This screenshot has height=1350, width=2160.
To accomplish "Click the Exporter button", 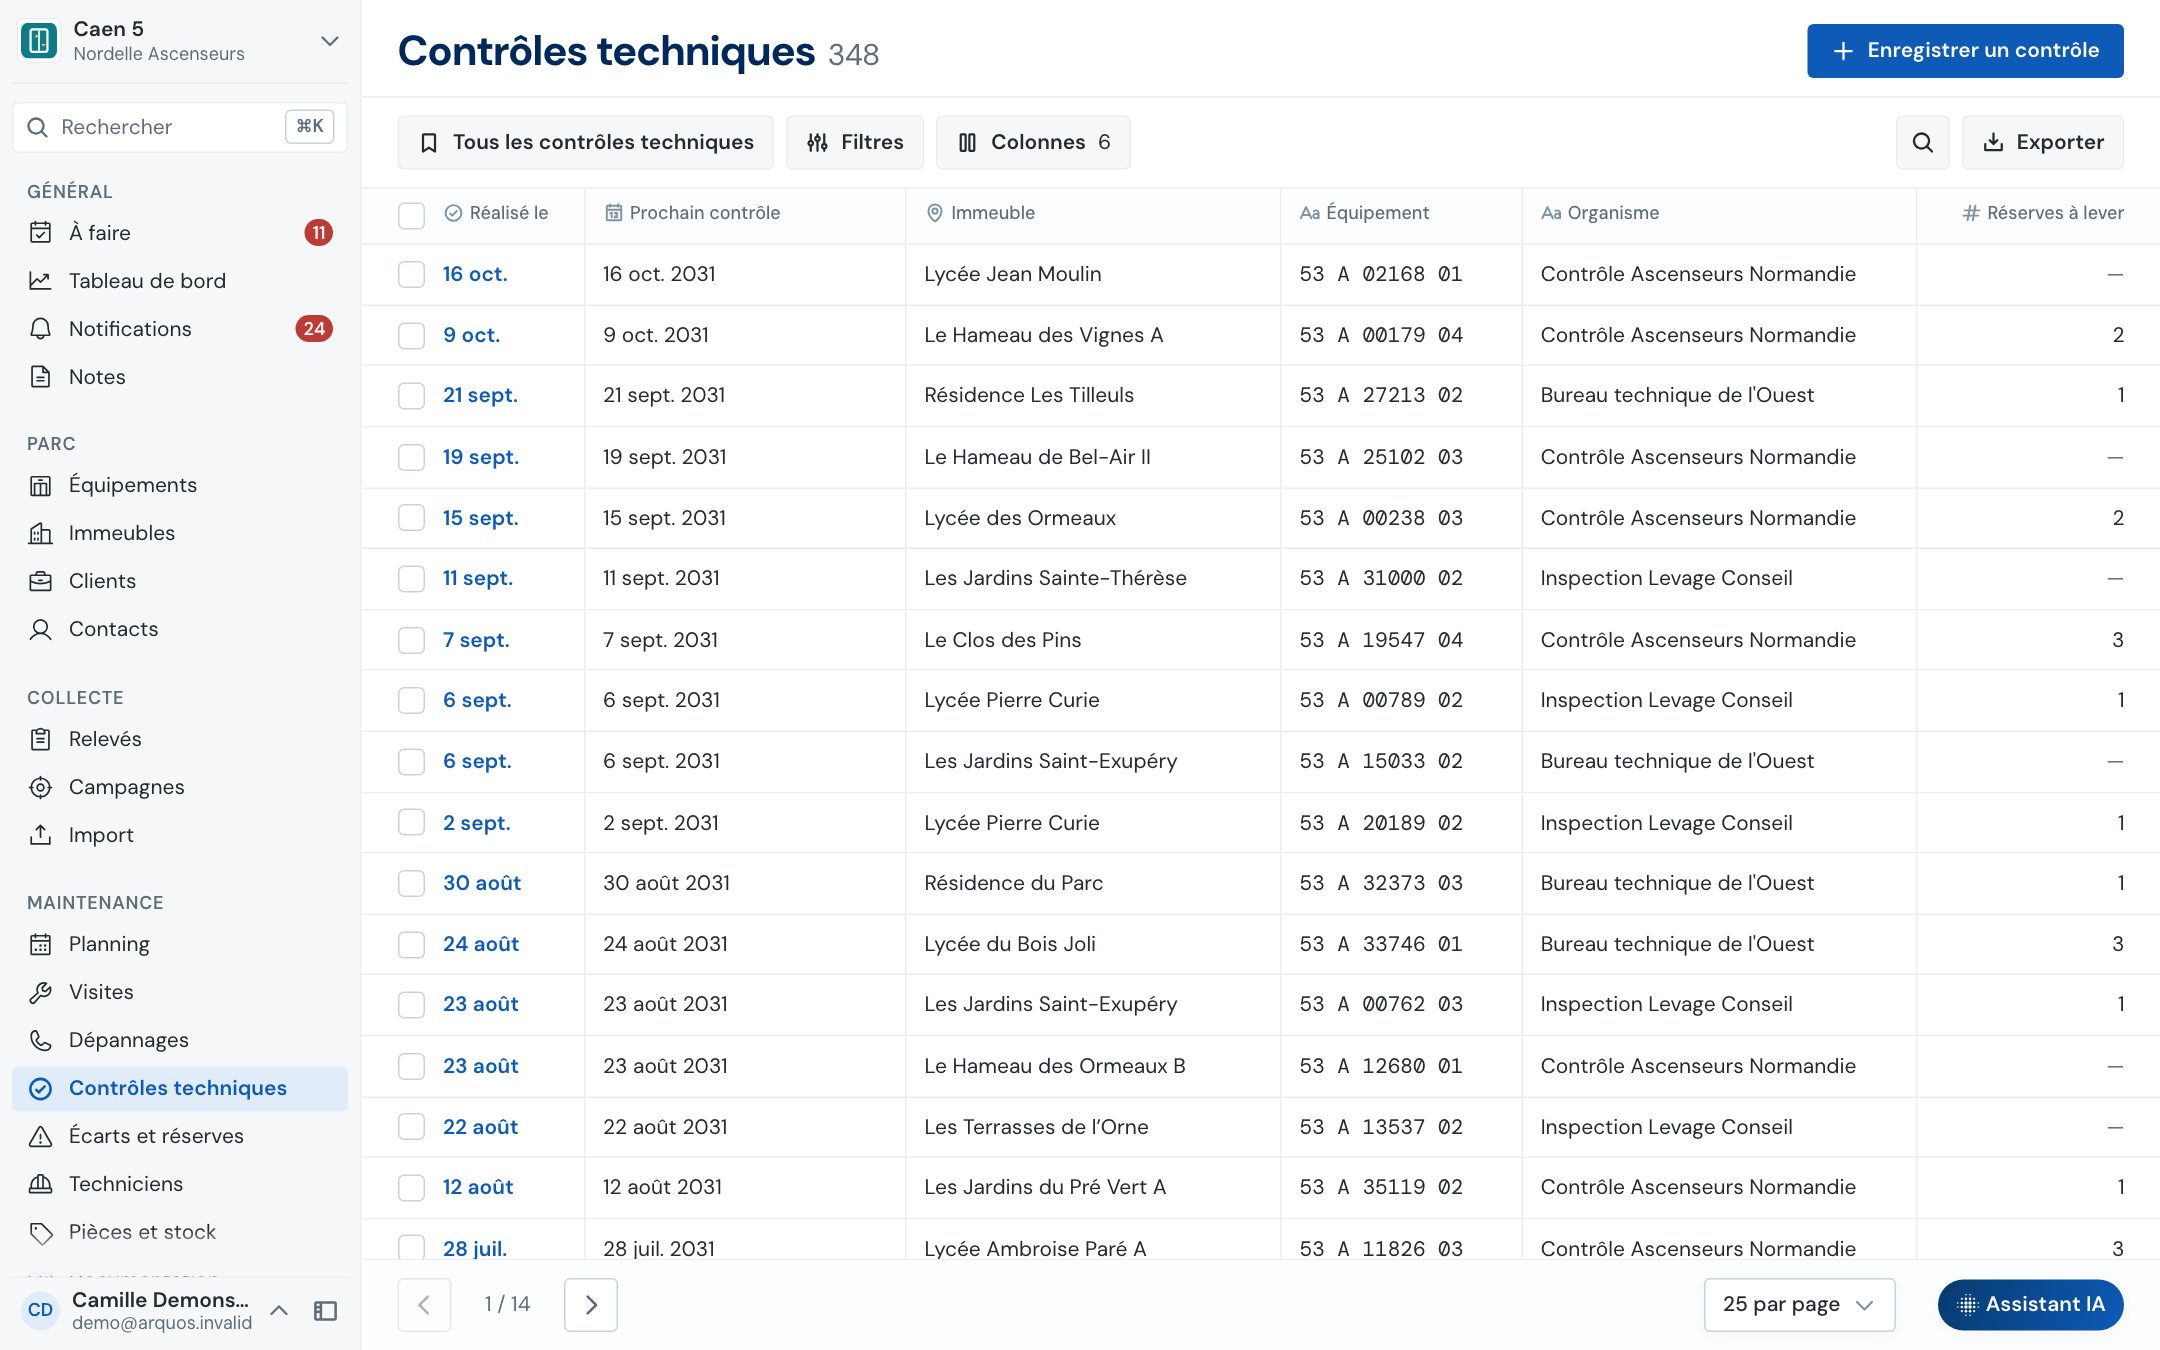I will pyautogui.click(x=2042, y=142).
